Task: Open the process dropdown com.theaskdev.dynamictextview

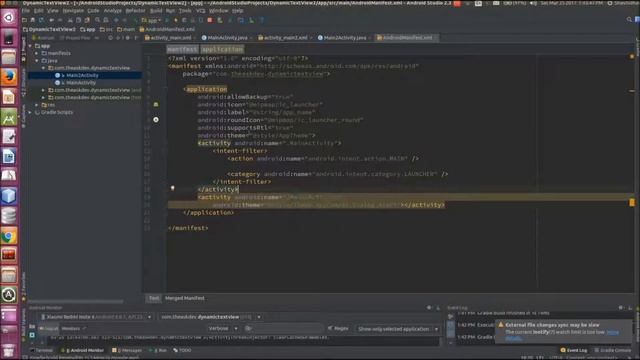Action: pos(210,317)
